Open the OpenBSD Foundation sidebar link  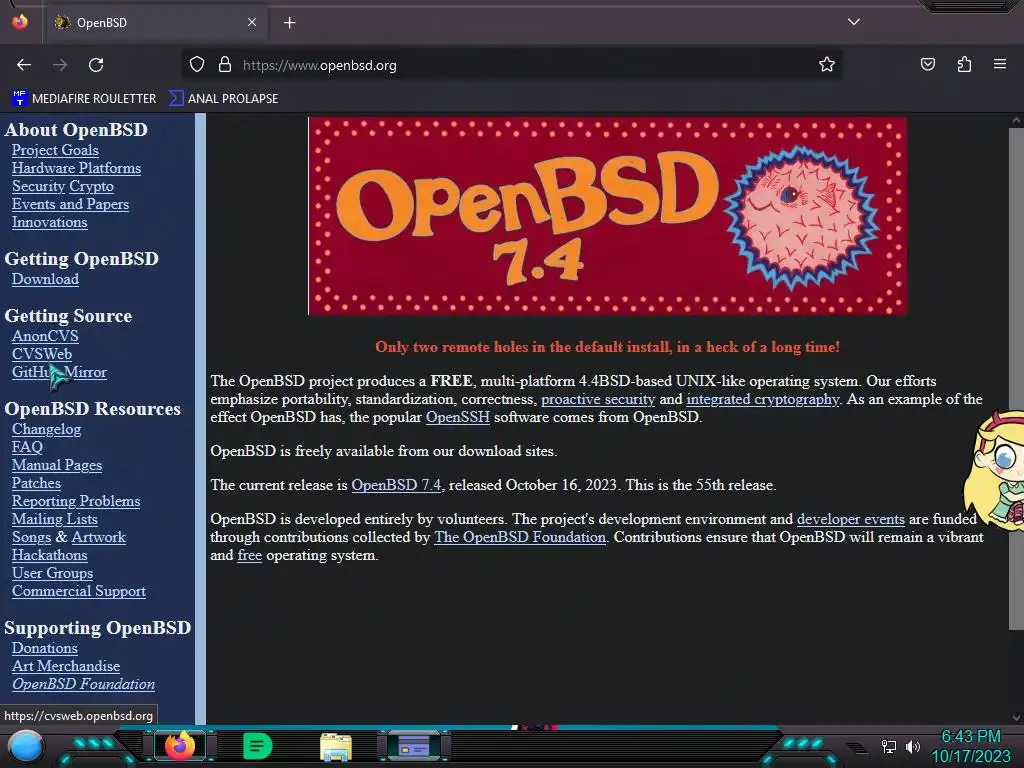(84, 684)
